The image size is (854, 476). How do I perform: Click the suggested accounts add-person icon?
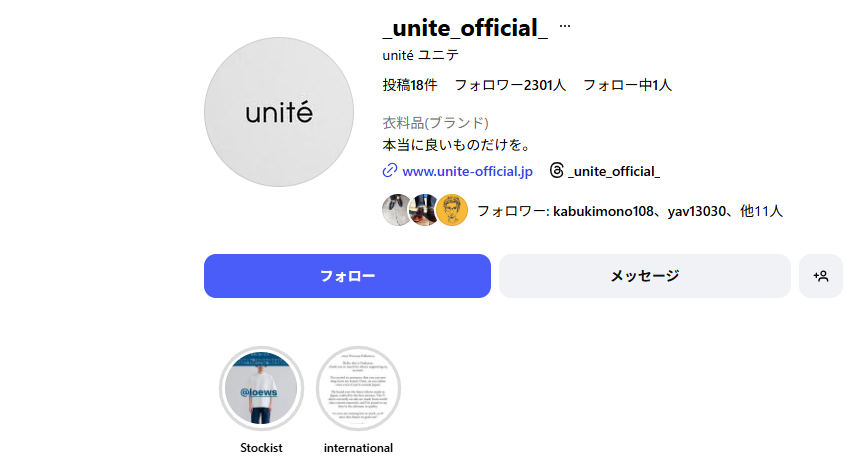821,276
